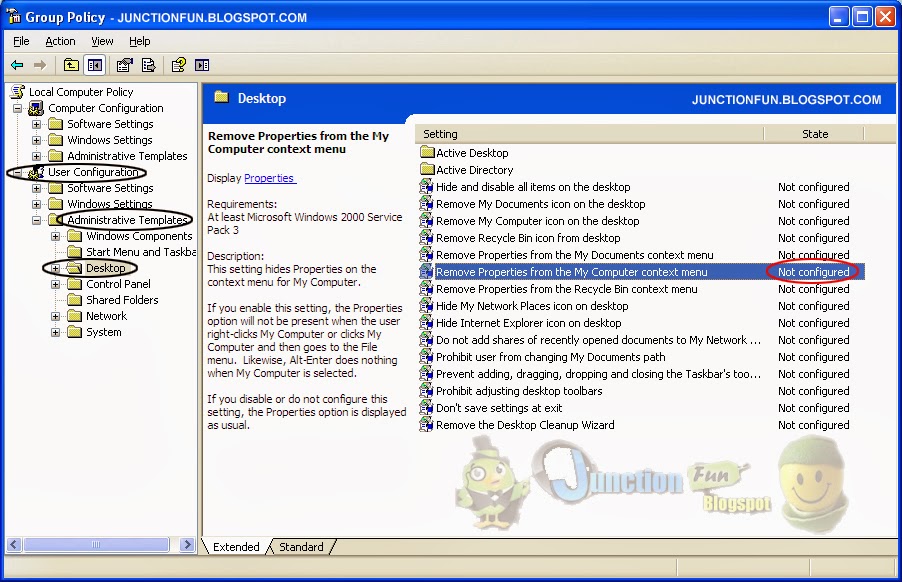Image resolution: width=902 pixels, height=582 pixels.
Task: Select System folder in the tree
Action: (x=104, y=332)
